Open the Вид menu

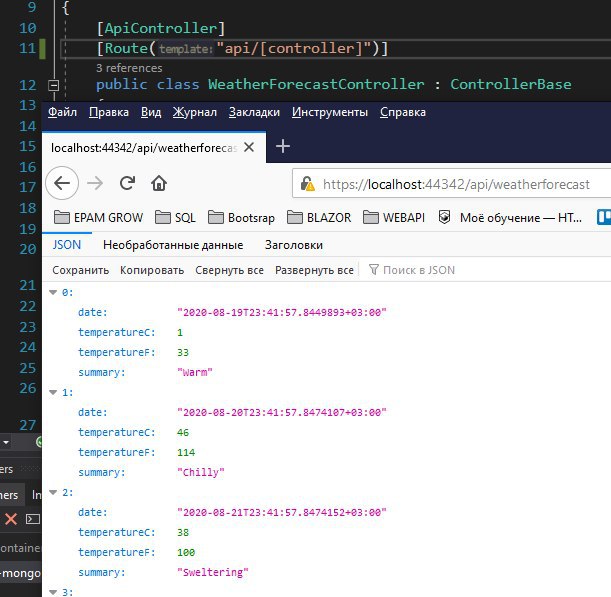point(151,112)
